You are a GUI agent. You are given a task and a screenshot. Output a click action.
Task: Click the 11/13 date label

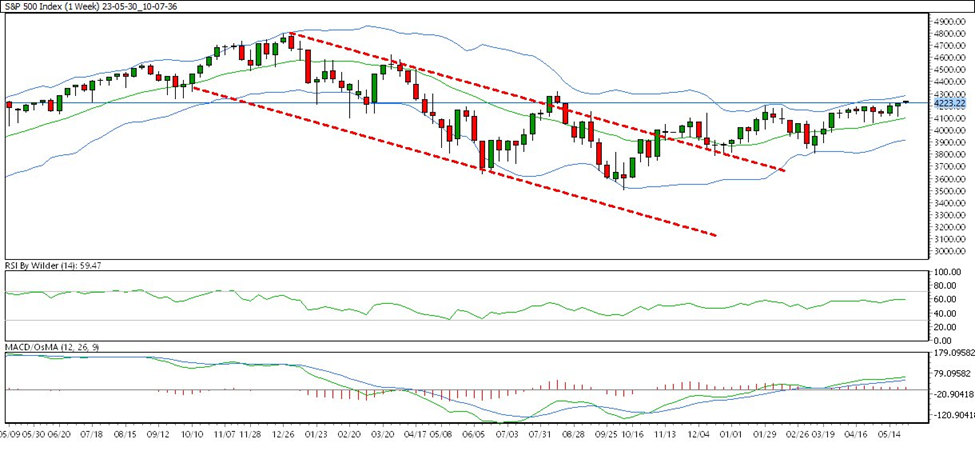[x=665, y=432]
